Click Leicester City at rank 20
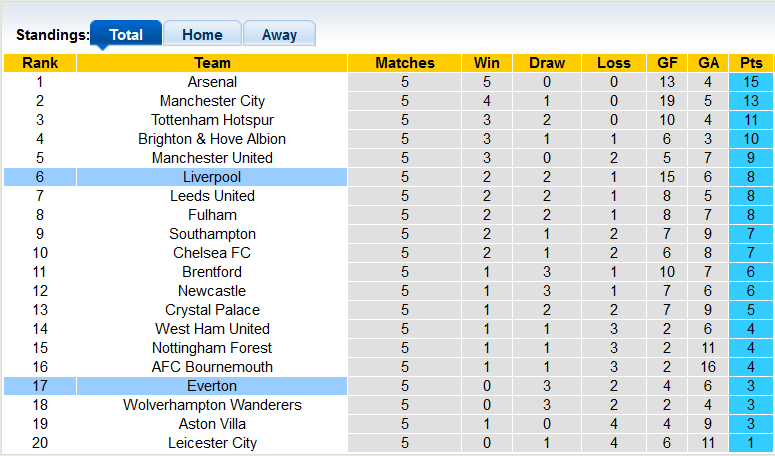Image resolution: width=775 pixels, height=456 pixels. [x=212, y=443]
